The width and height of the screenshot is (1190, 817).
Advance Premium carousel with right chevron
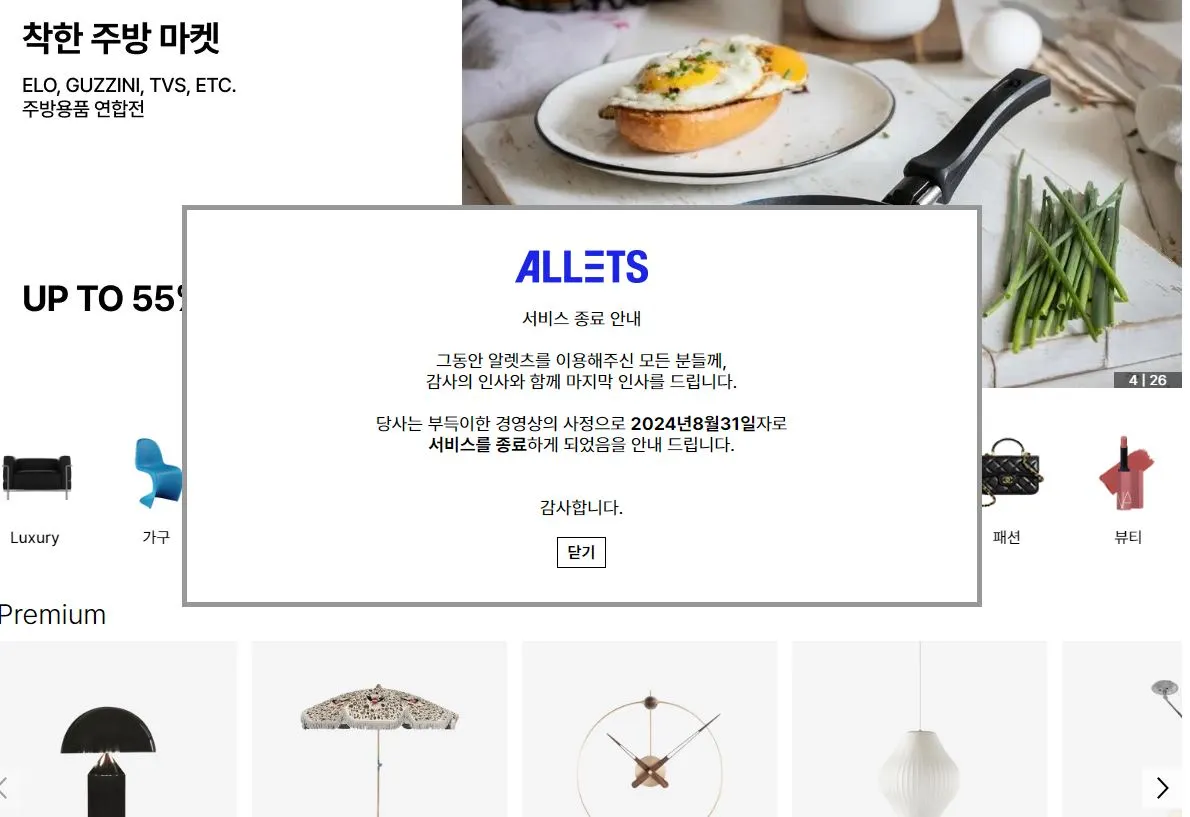pyautogui.click(x=1162, y=788)
